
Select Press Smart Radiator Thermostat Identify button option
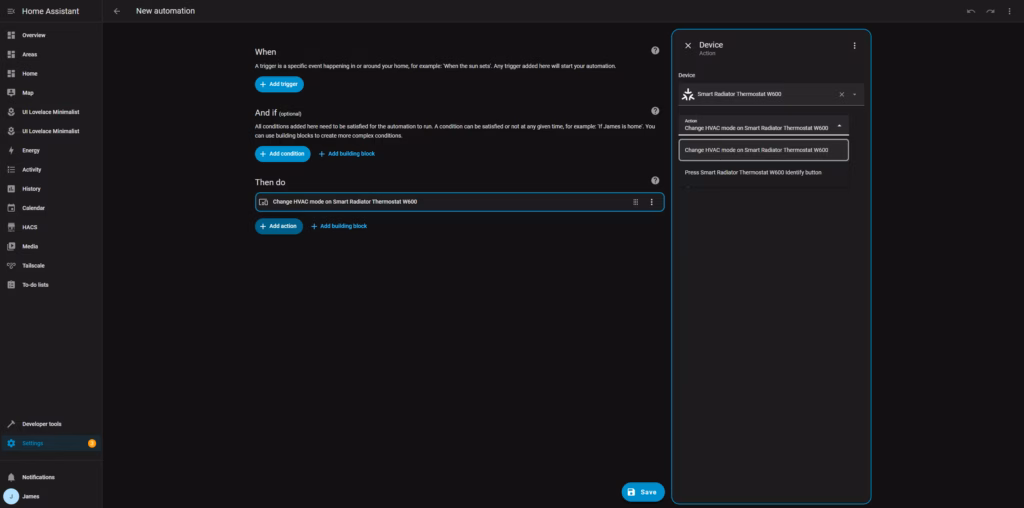coord(753,172)
